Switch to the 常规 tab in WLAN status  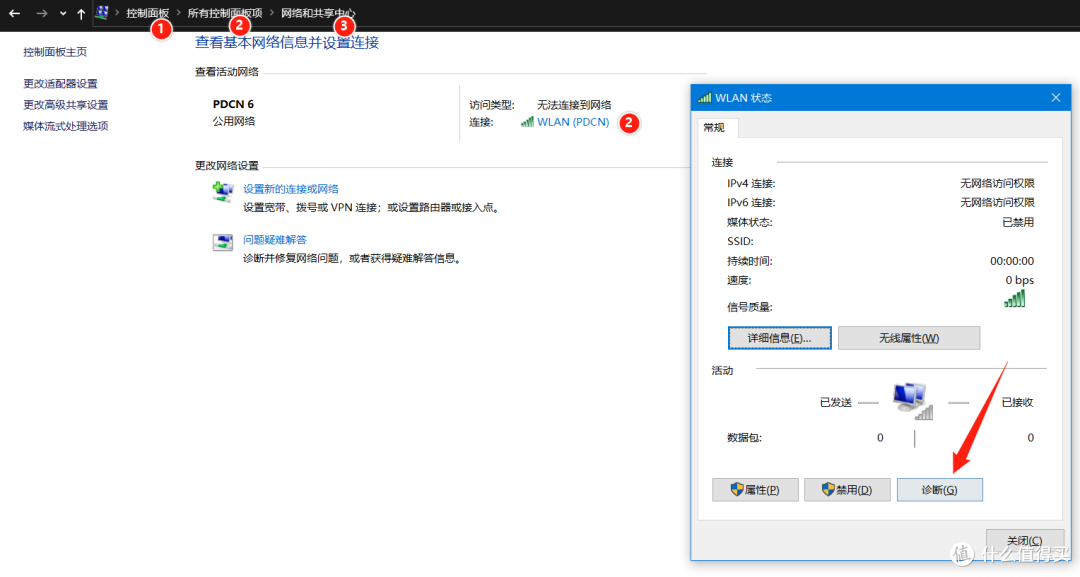pos(716,128)
